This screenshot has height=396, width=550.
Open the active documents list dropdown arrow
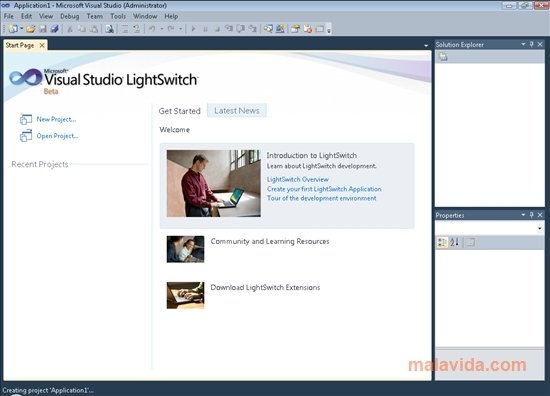click(x=426, y=46)
